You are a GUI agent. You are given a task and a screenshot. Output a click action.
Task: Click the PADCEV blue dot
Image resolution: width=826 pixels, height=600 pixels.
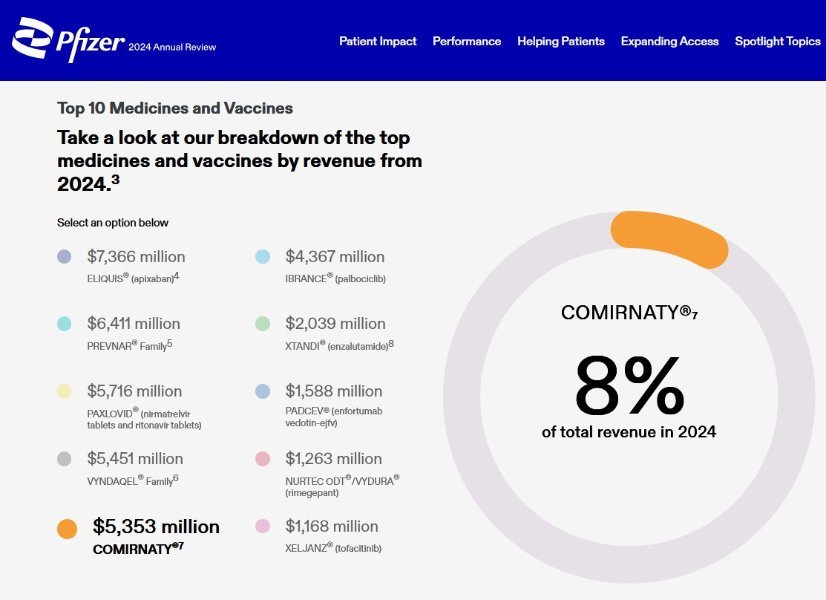262,391
